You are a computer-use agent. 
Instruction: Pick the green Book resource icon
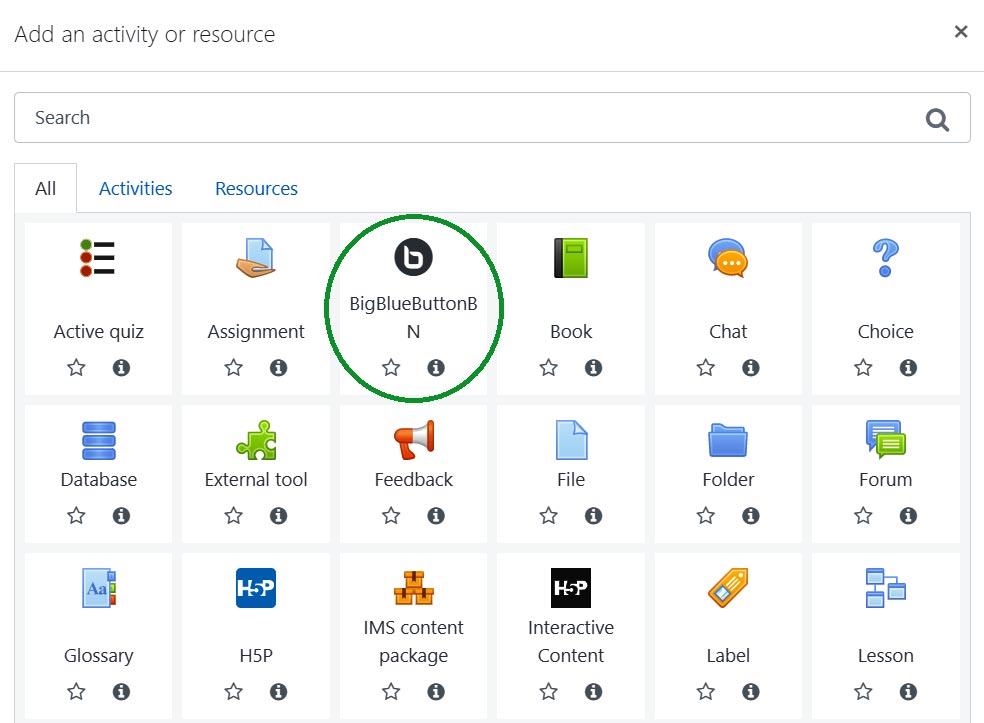coord(571,258)
